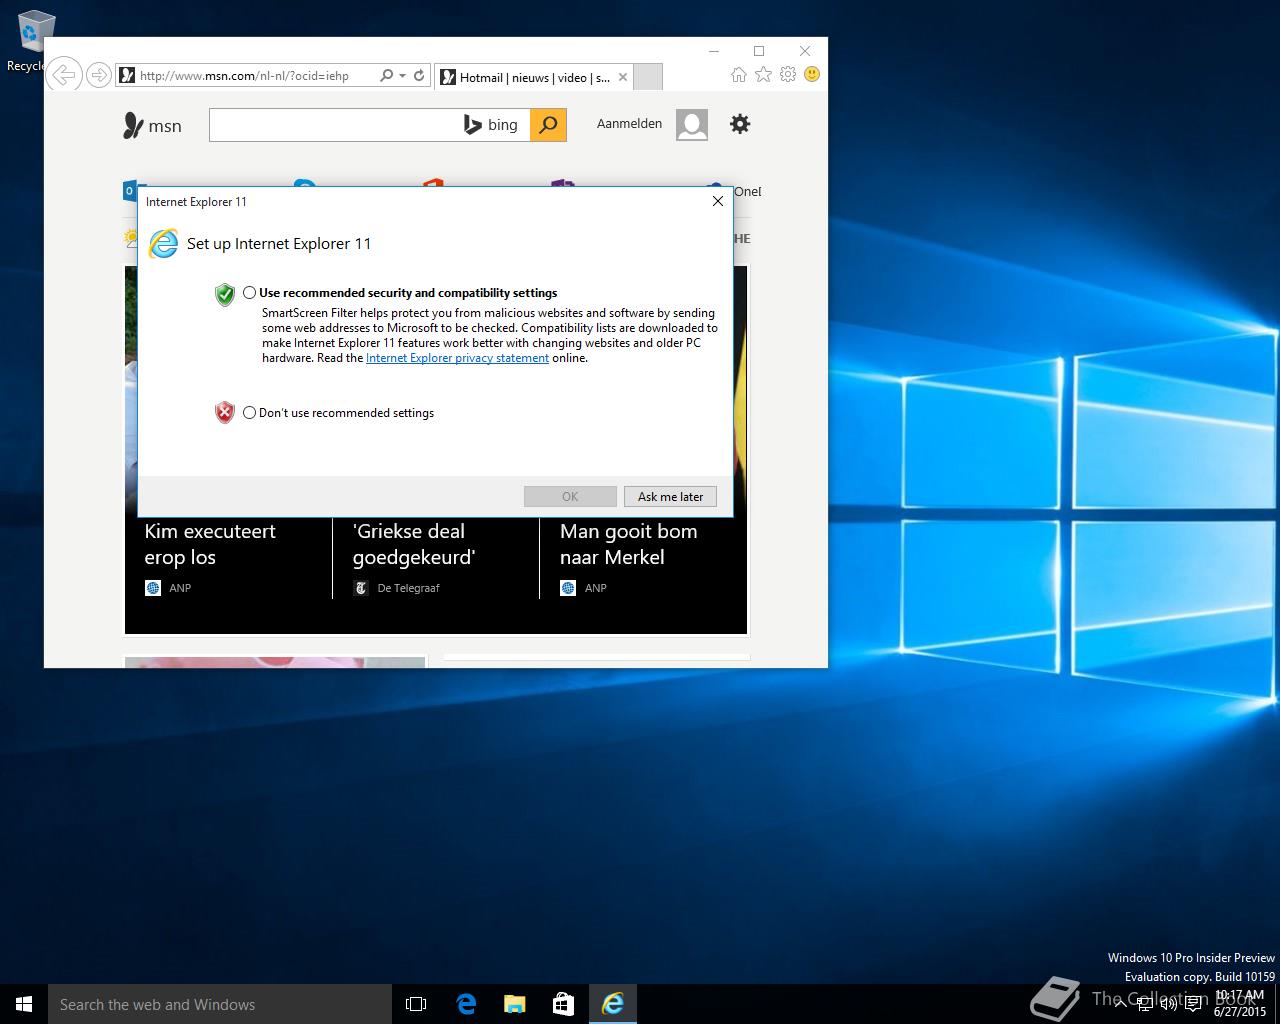
Task: Open the Internet Explorer privacy statement link
Action: tap(457, 358)
